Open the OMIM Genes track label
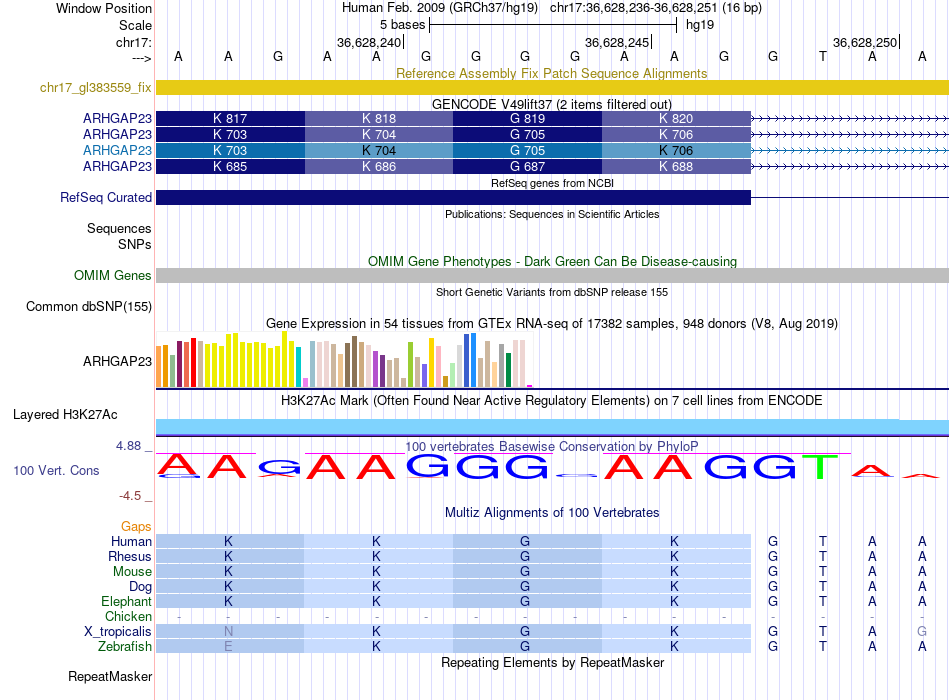Image resolution: width=950 pixels, height=700 pixels. pos(113,275)
